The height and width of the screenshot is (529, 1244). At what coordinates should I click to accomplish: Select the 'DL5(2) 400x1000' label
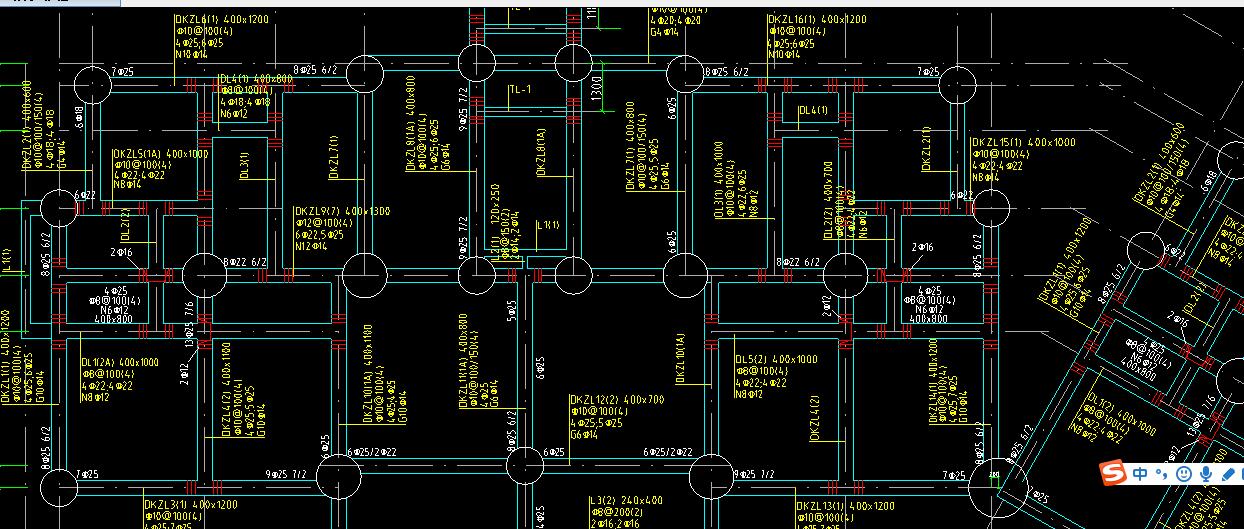(776, 359)
